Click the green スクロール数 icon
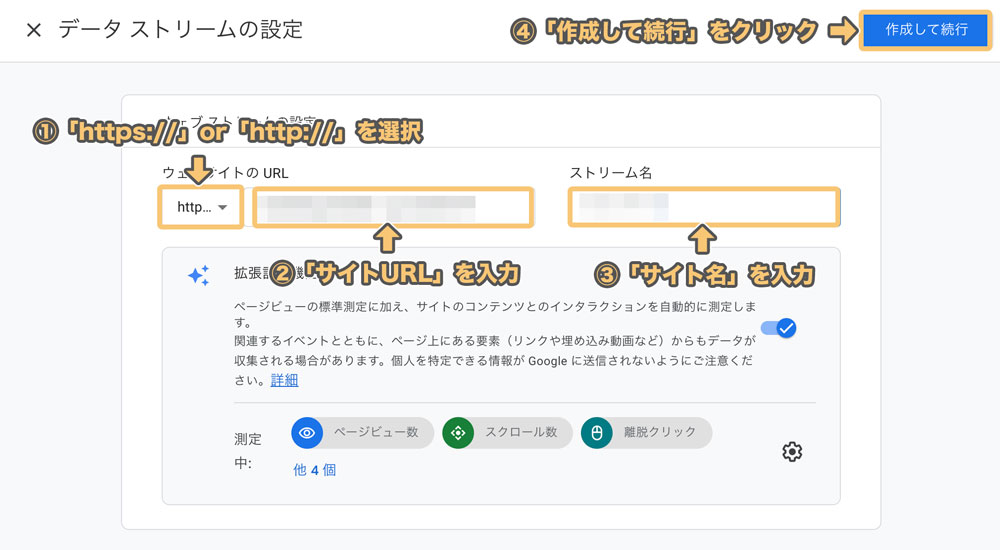 pos(458,433)
